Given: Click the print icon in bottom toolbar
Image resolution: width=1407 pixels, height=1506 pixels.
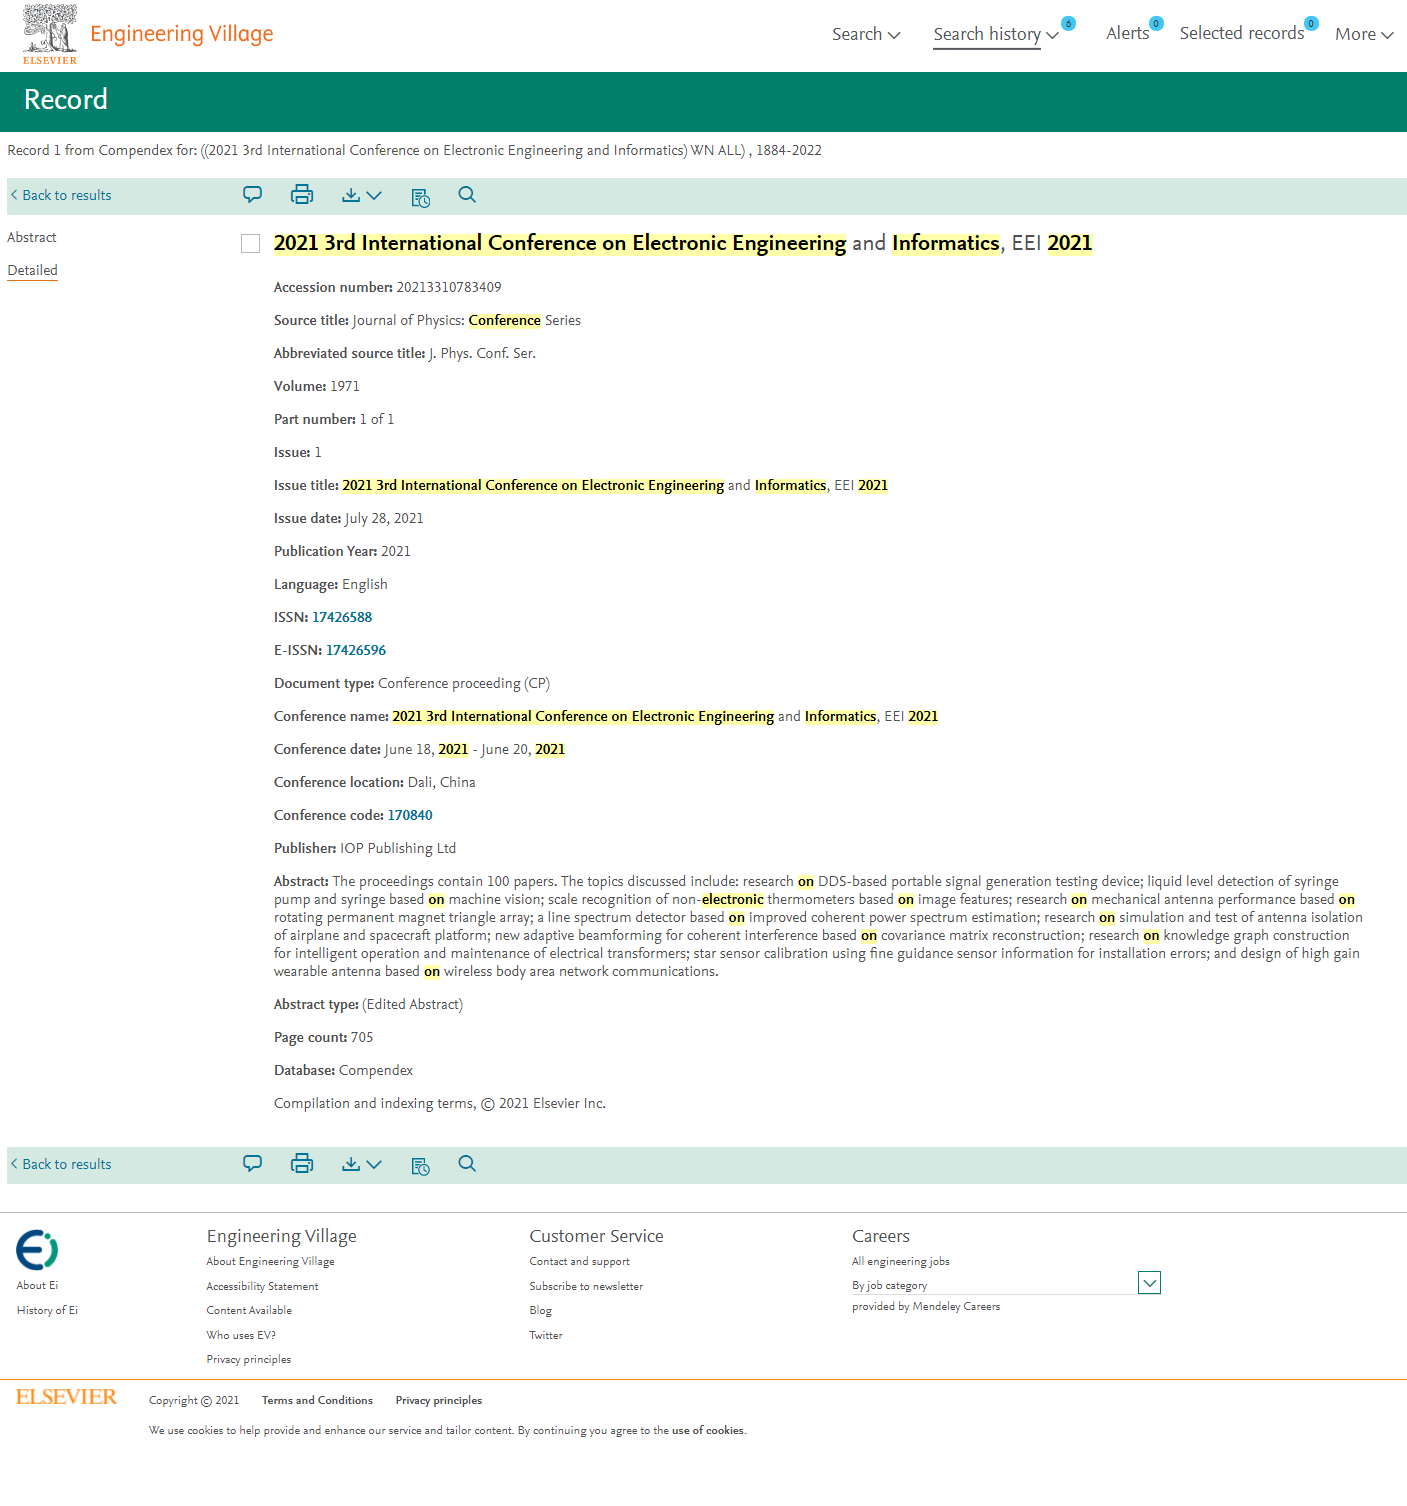Looking at the screenshot, I should click(302, 1164).
